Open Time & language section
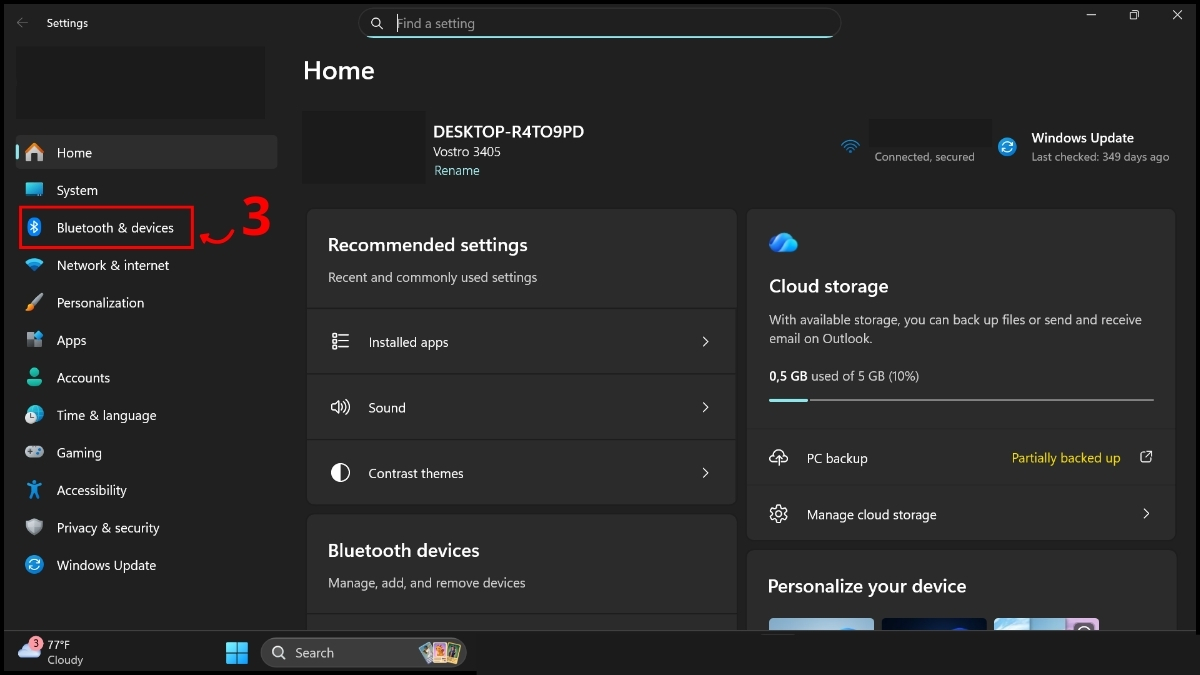 point(106,415)
